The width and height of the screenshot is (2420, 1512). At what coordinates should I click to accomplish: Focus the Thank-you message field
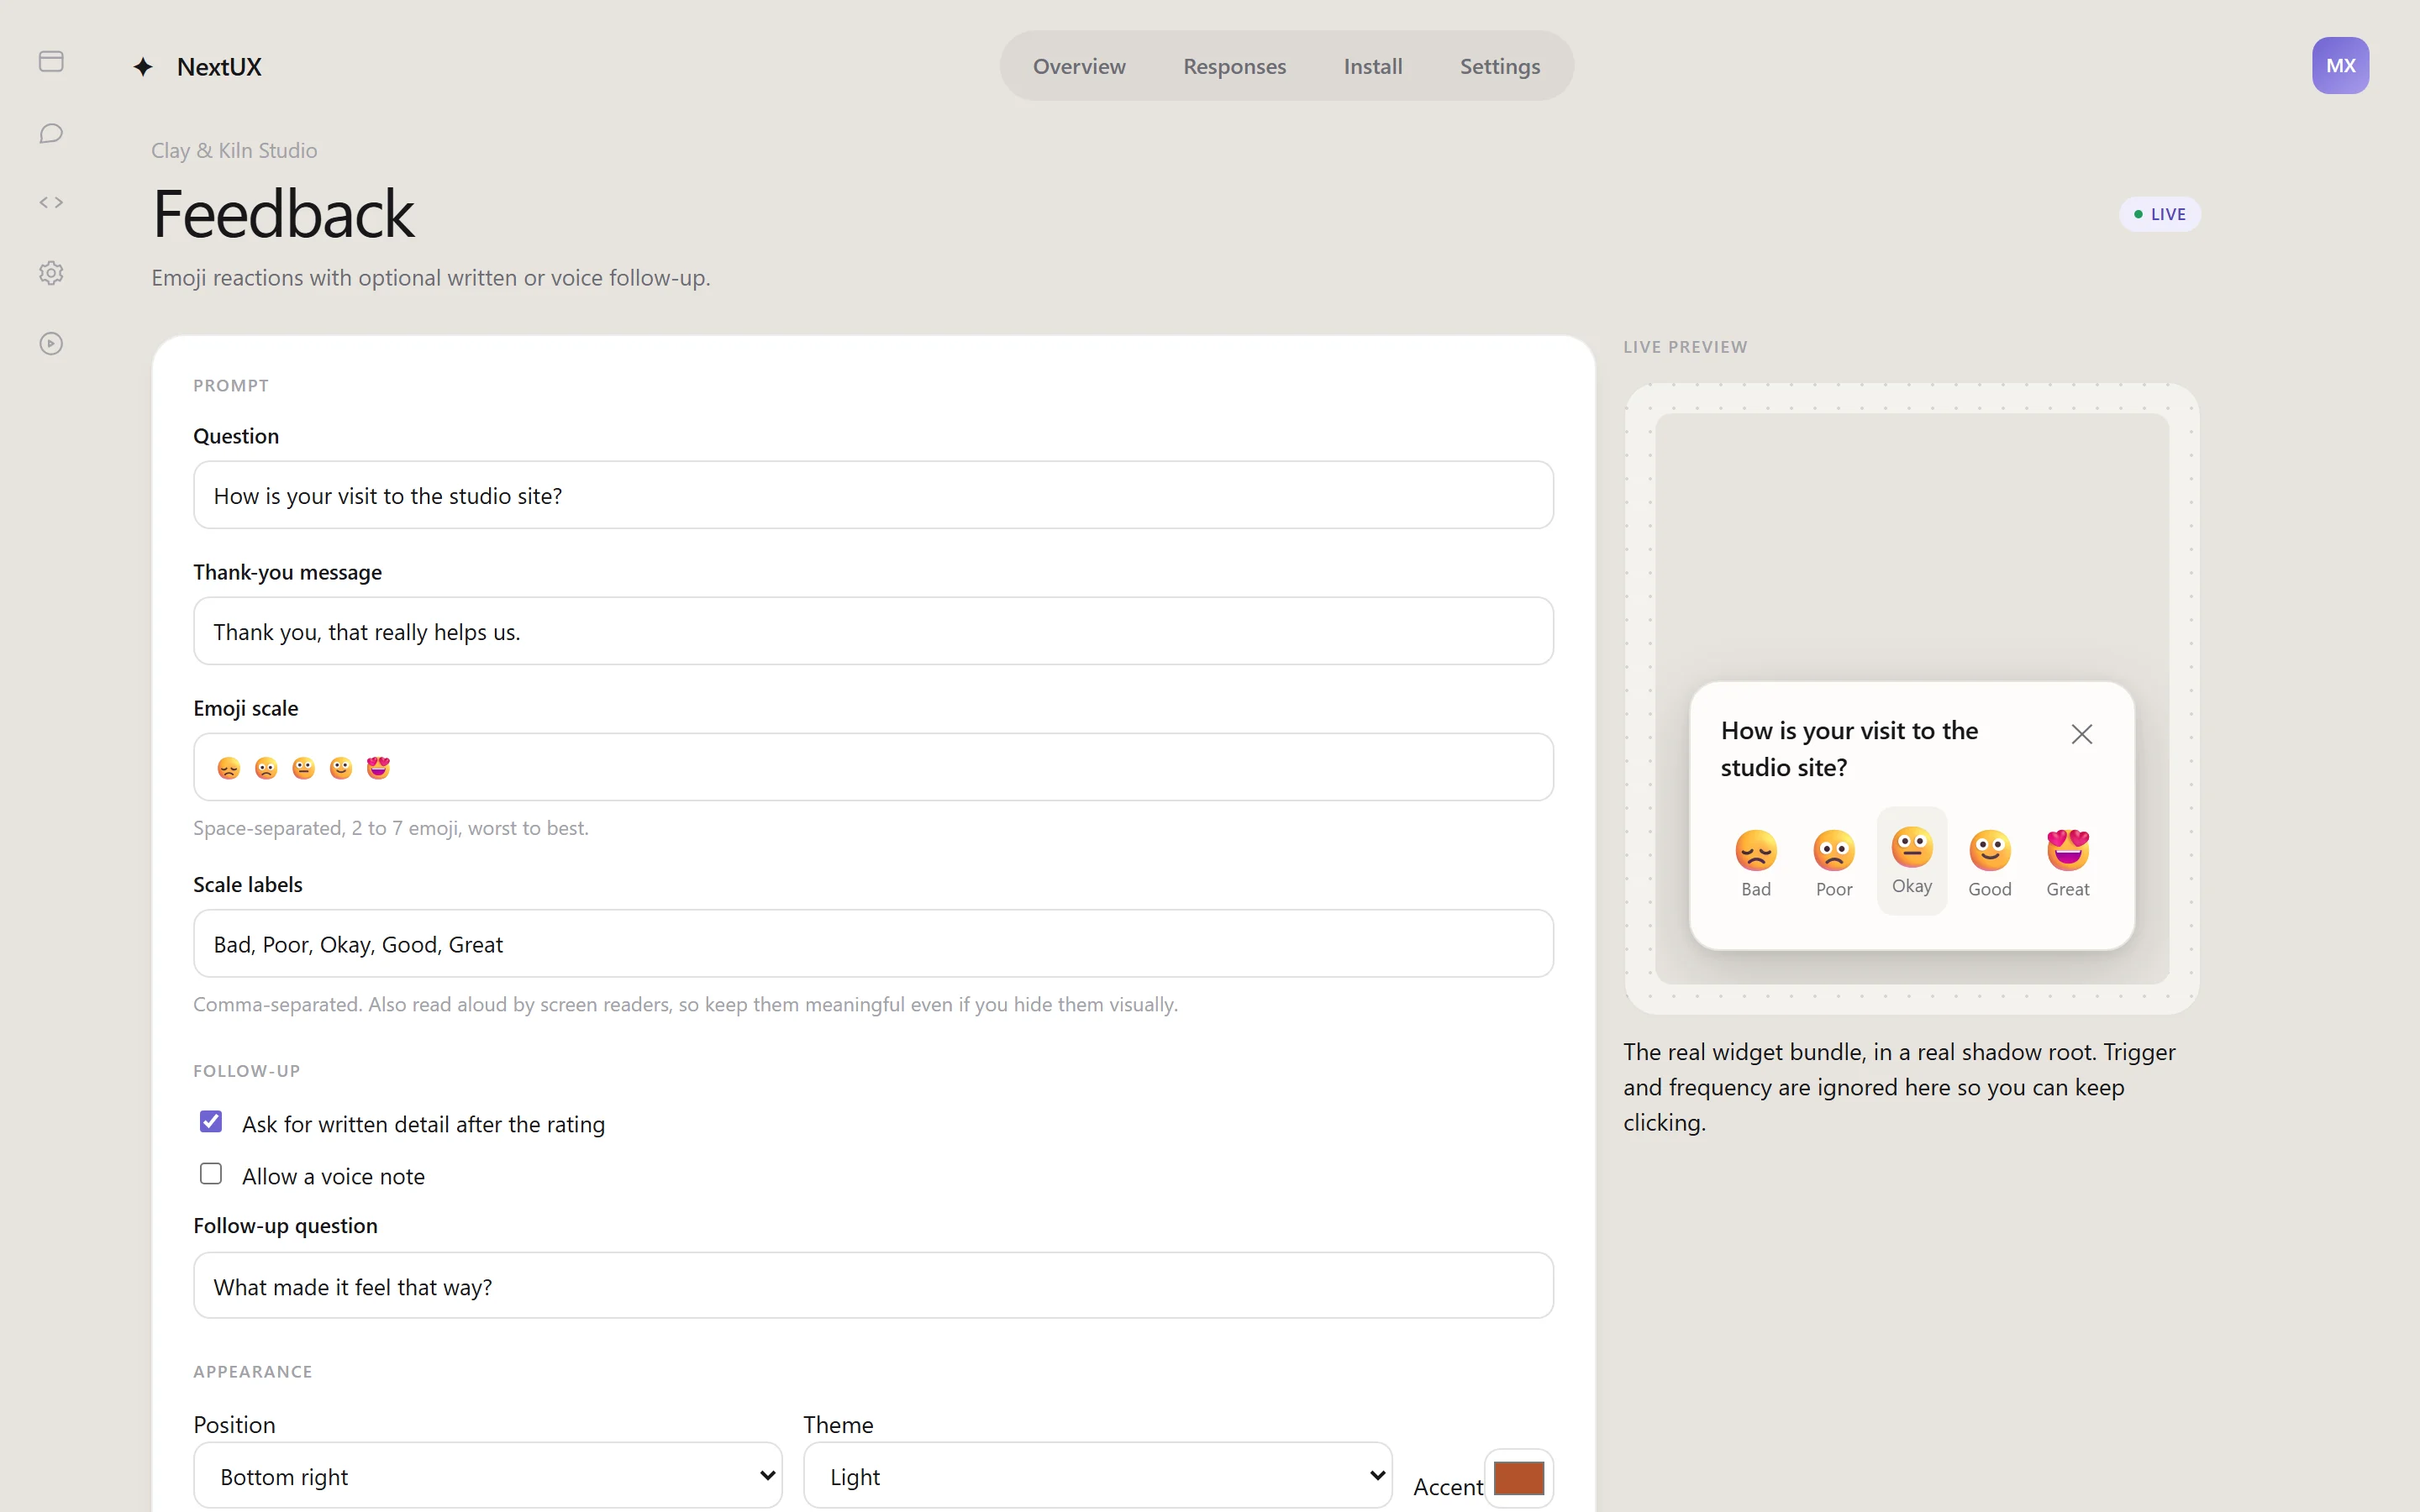pos(873,631)
